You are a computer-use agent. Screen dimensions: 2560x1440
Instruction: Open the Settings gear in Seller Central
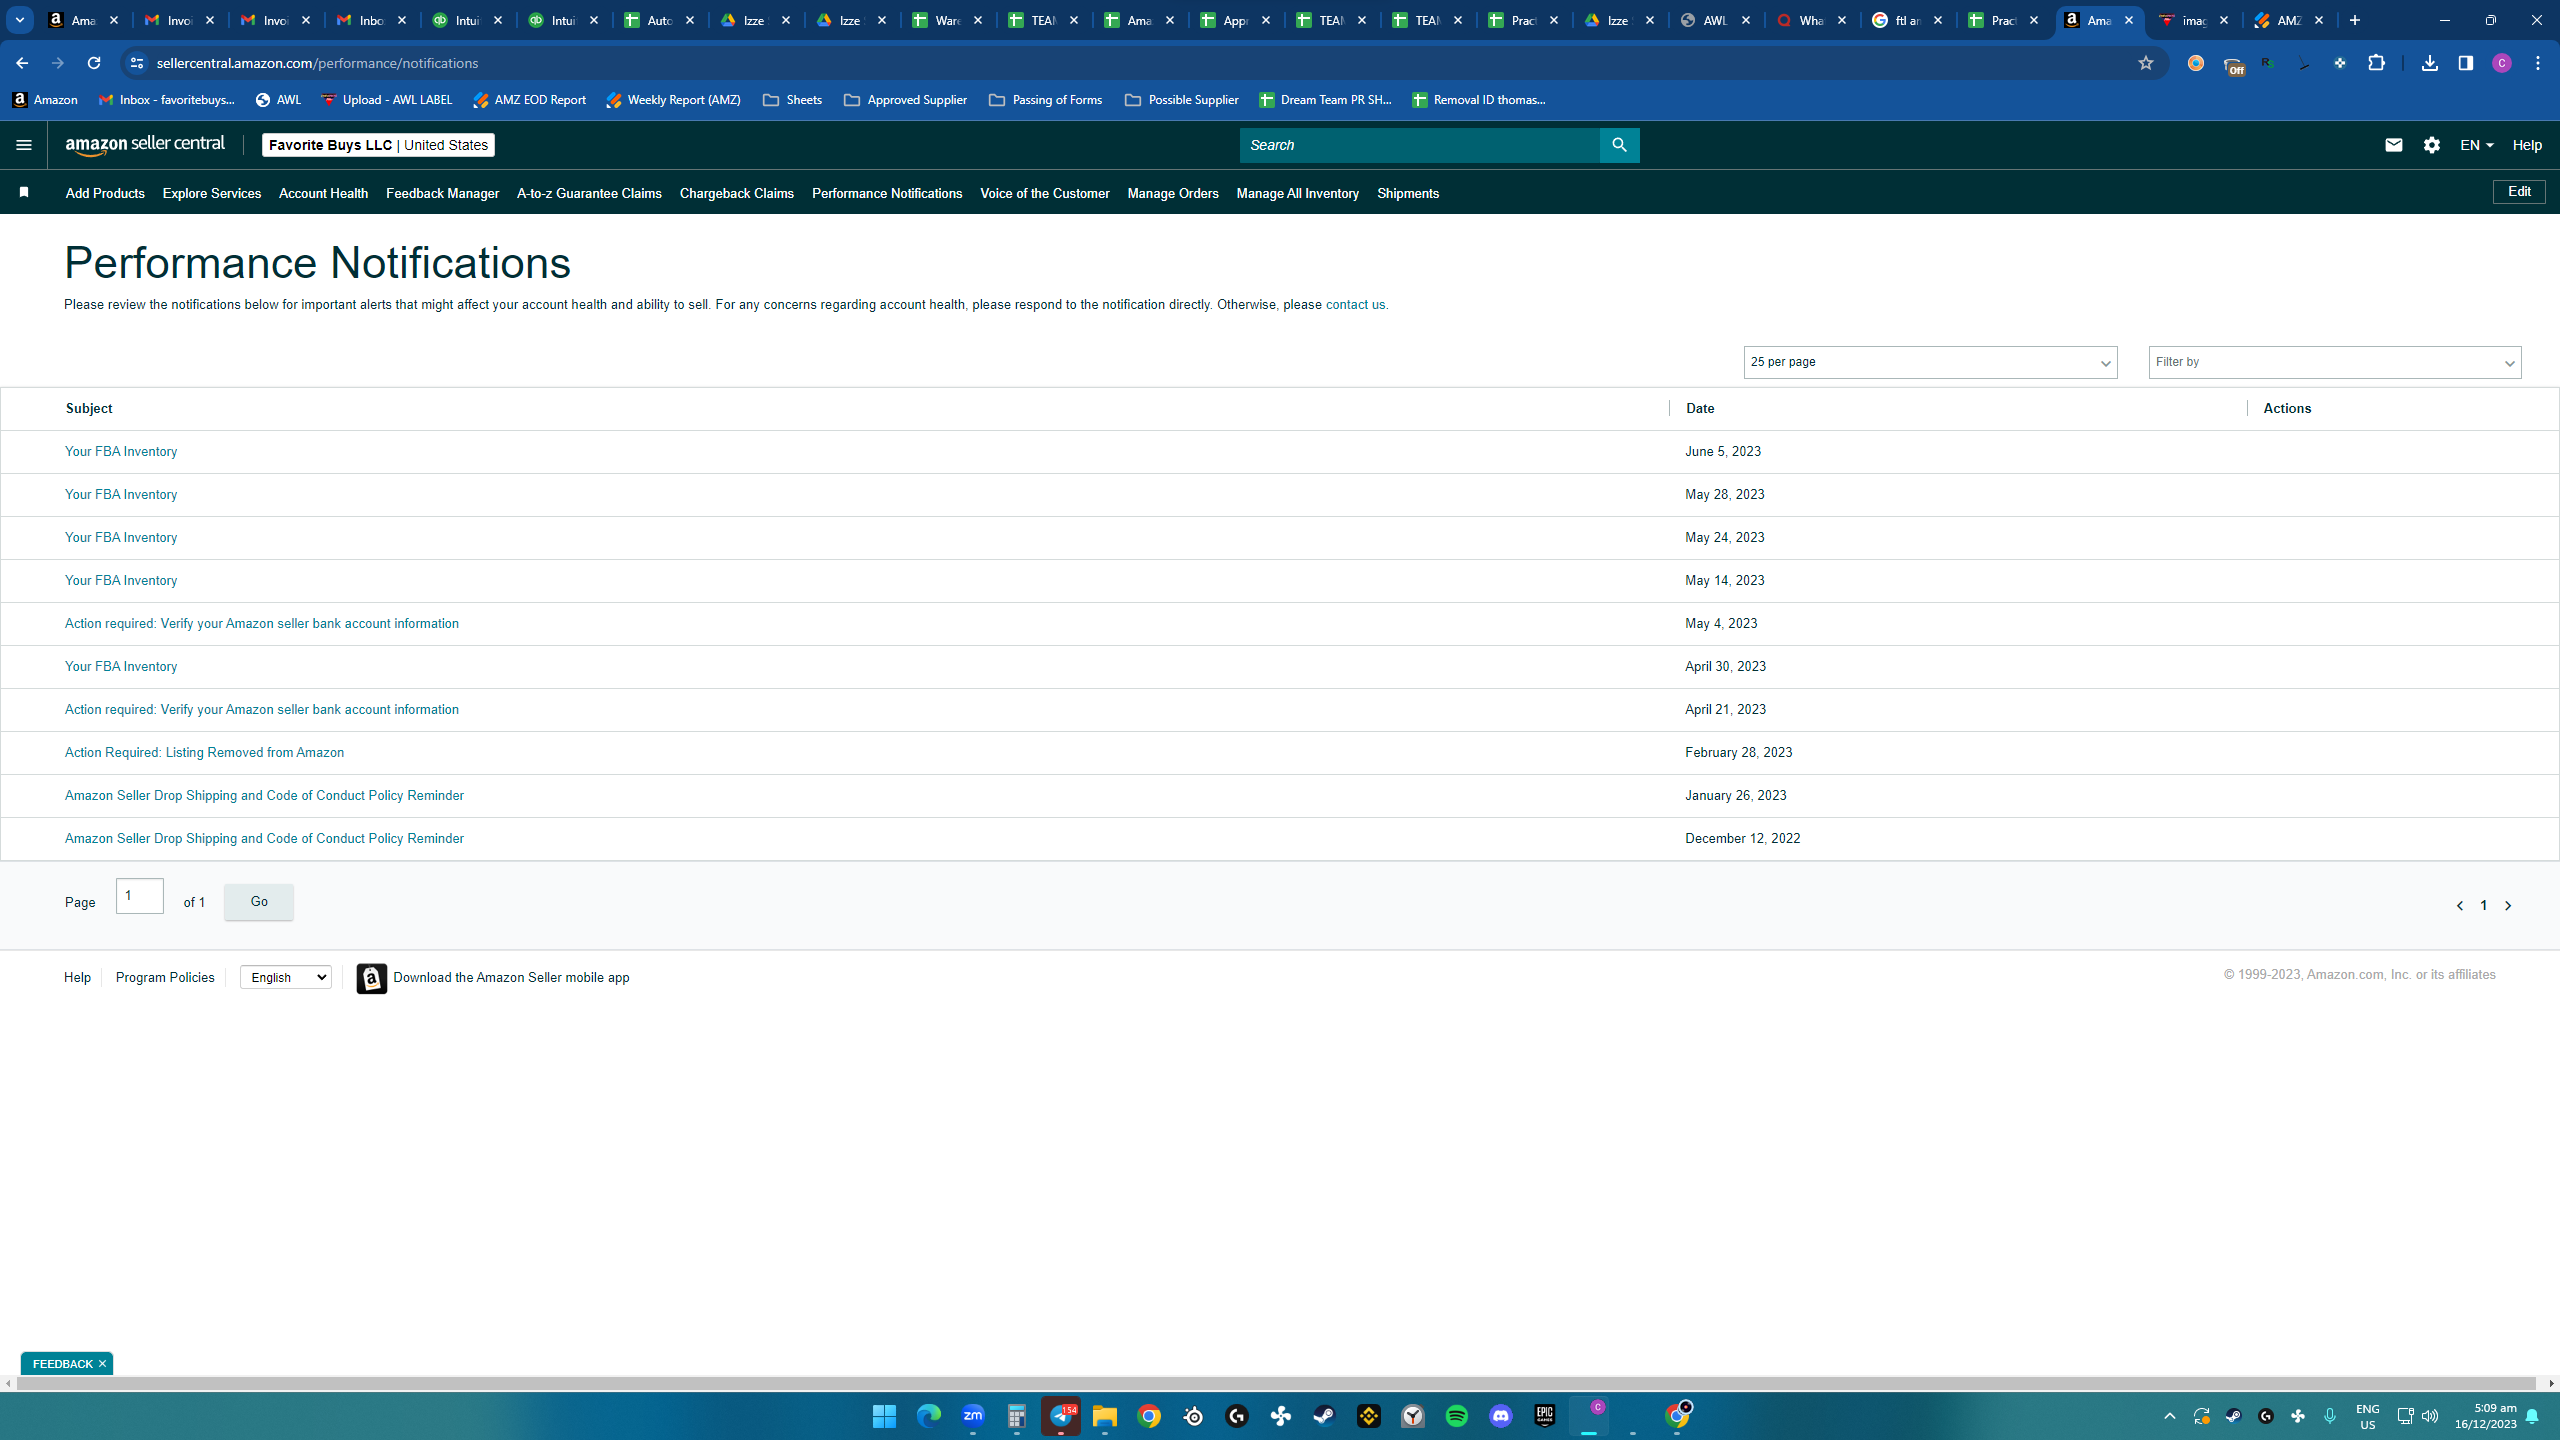[x=2432, y=145]
